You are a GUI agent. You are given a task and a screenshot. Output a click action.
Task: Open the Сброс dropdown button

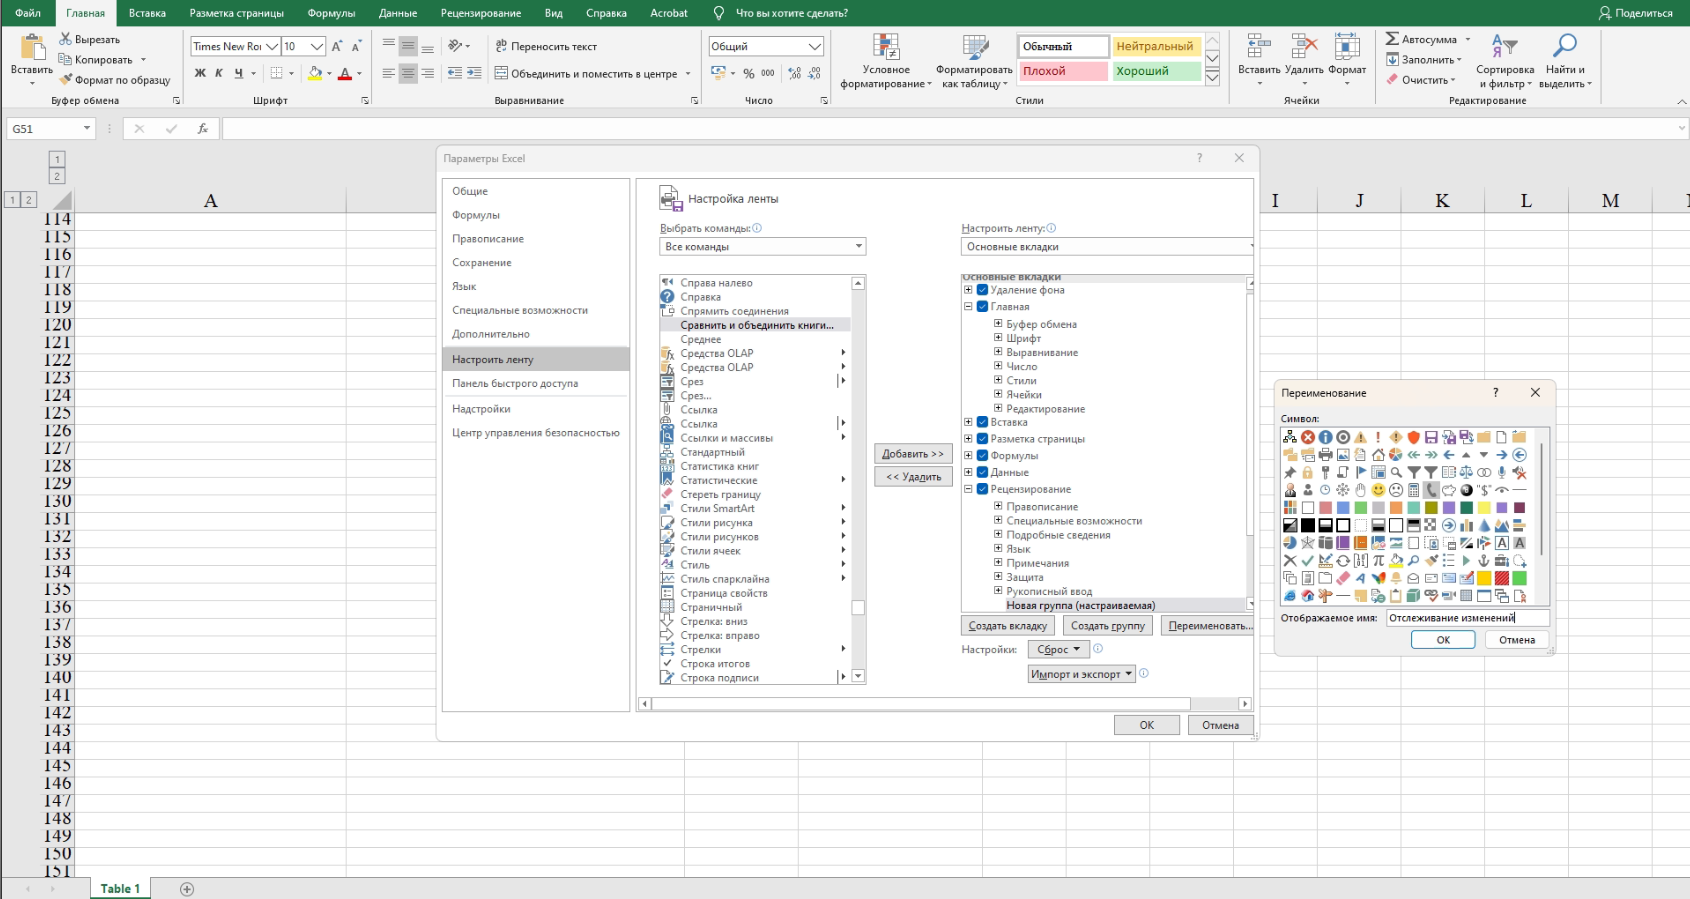[1058, 649]
